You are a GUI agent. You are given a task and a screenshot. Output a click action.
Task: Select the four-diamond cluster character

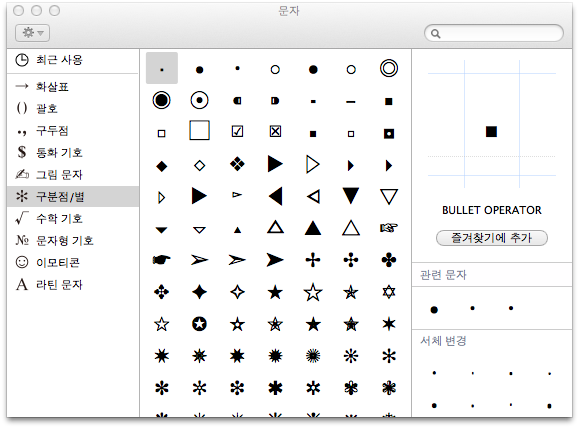click(x=237, y=164)
